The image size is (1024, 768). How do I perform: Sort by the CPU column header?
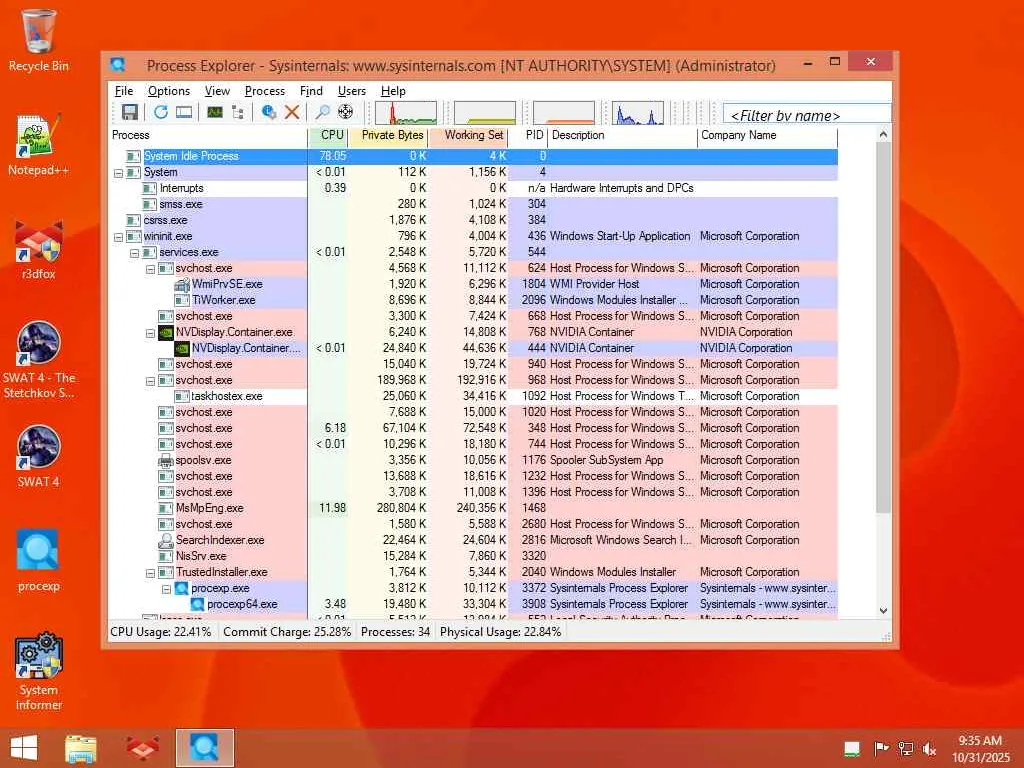click(328, 135)
